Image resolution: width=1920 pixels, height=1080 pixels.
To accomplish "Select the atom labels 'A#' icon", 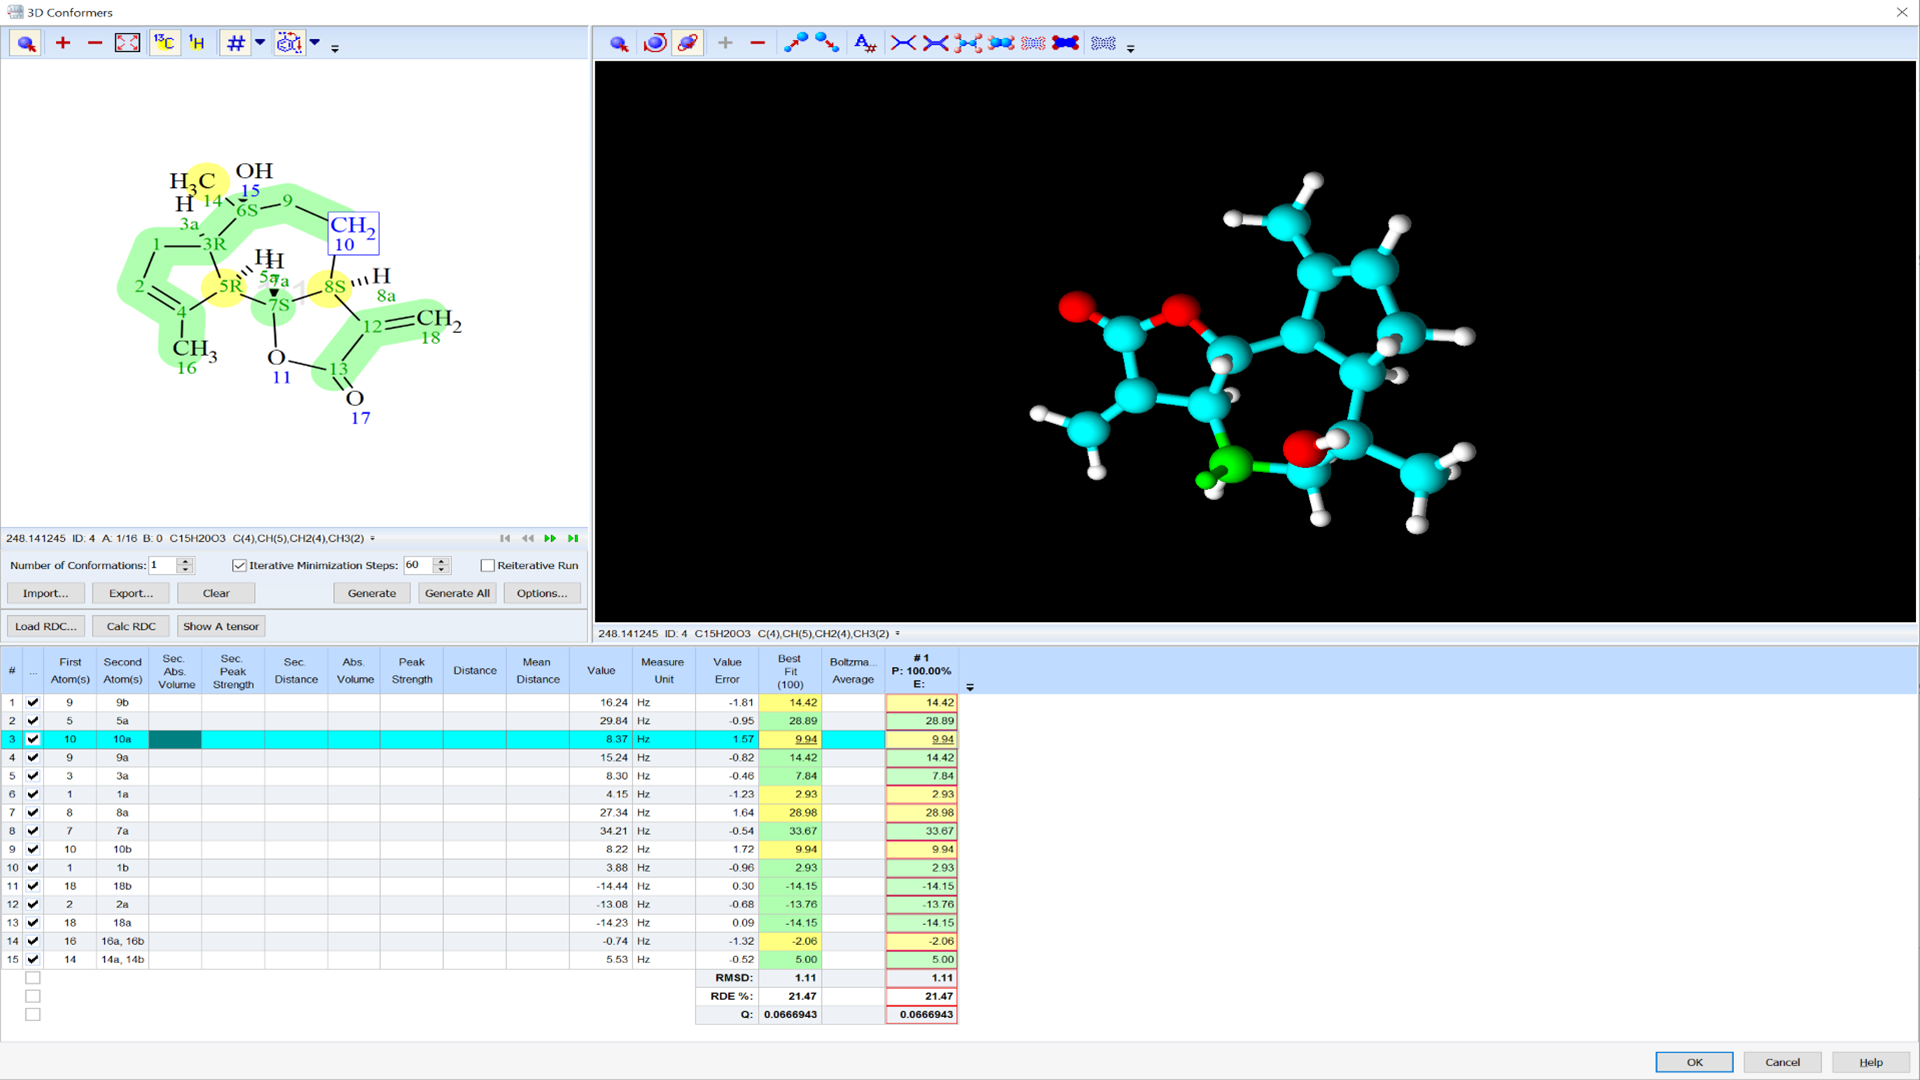I will (865, 43).
